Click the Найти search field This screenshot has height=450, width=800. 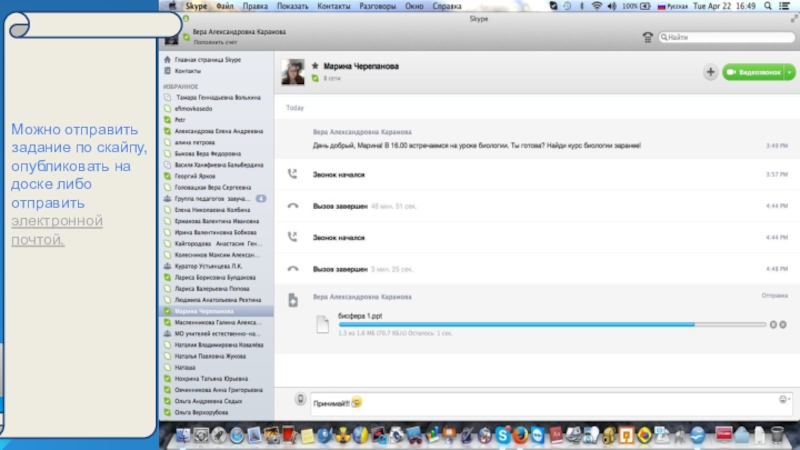click(725, 37)
